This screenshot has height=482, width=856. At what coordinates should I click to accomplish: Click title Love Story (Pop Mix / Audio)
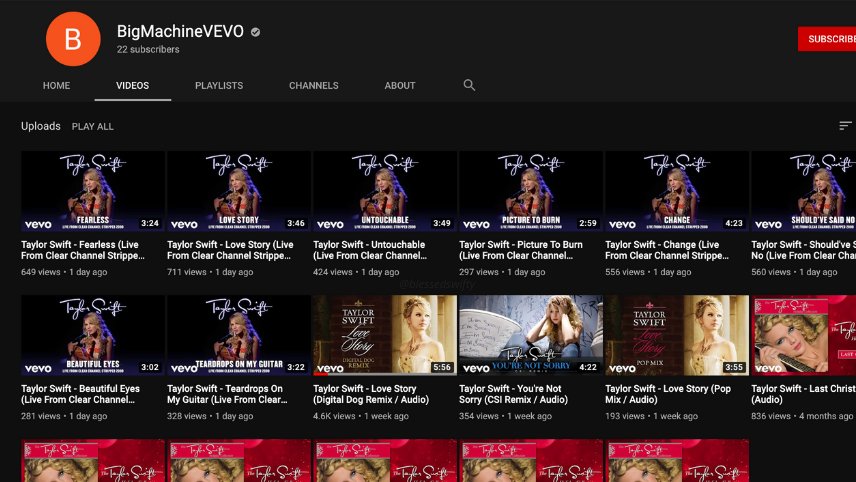668,394
